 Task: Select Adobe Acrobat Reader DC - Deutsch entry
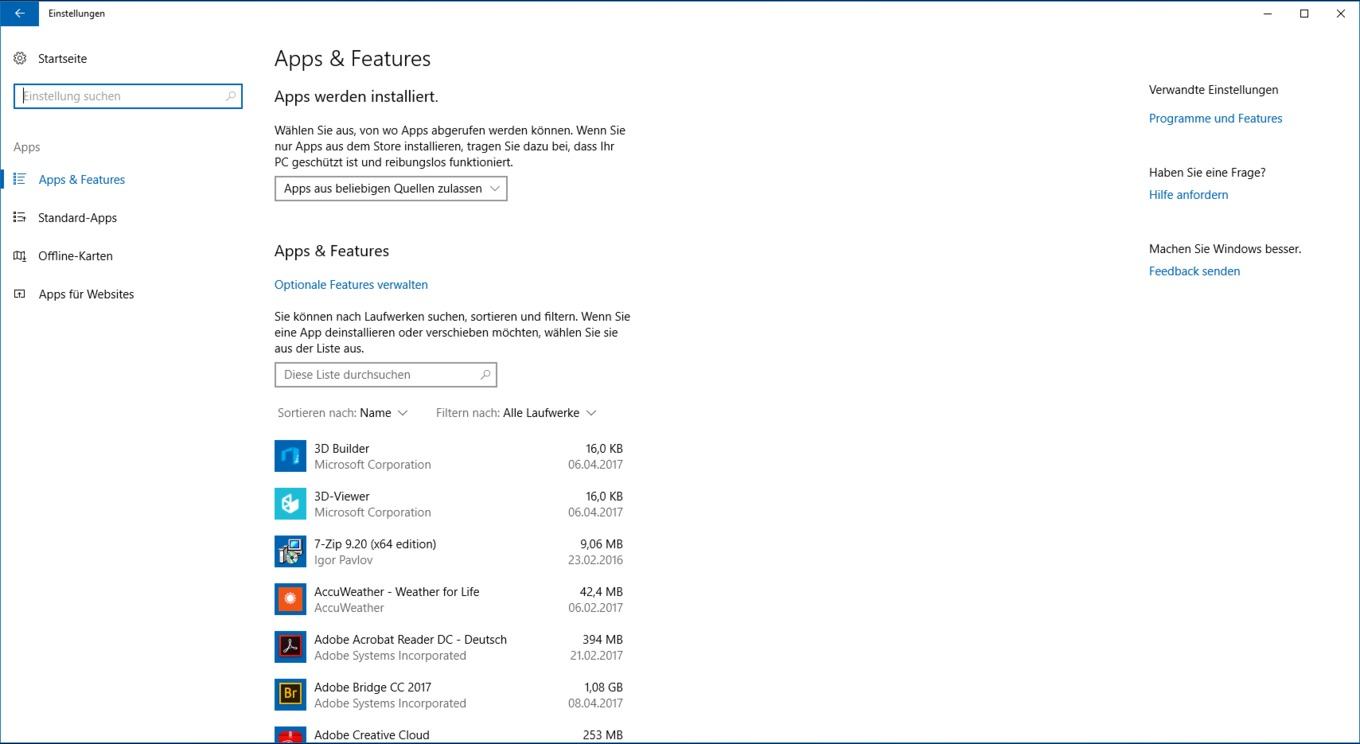tap(452, 647)
